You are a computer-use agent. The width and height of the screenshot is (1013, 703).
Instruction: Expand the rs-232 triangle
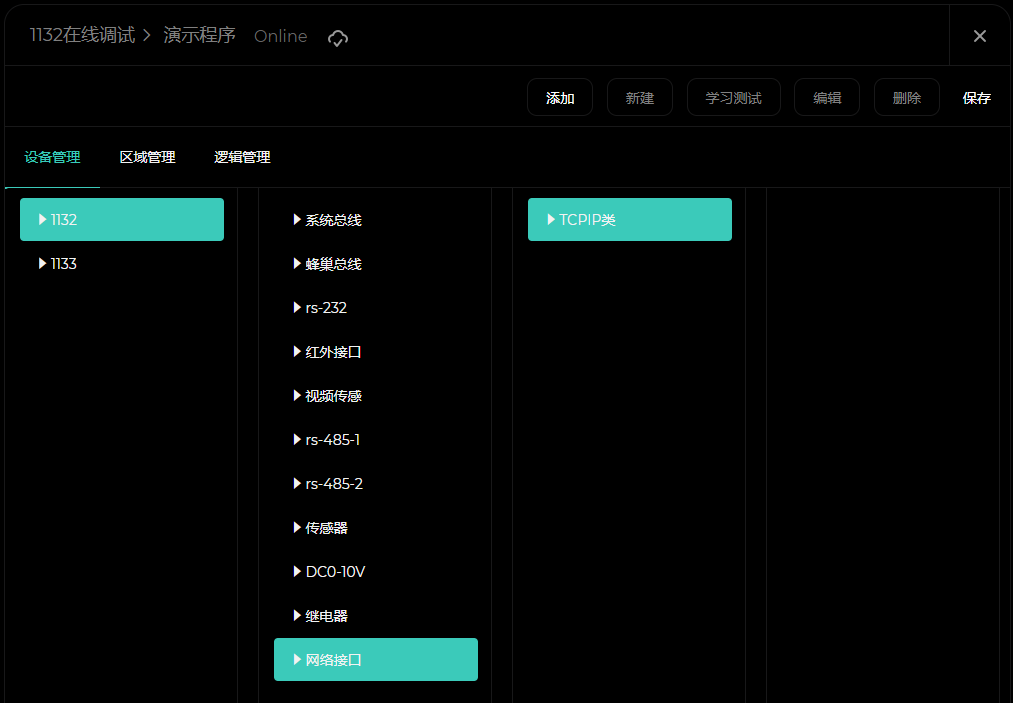tap(297, 308)
